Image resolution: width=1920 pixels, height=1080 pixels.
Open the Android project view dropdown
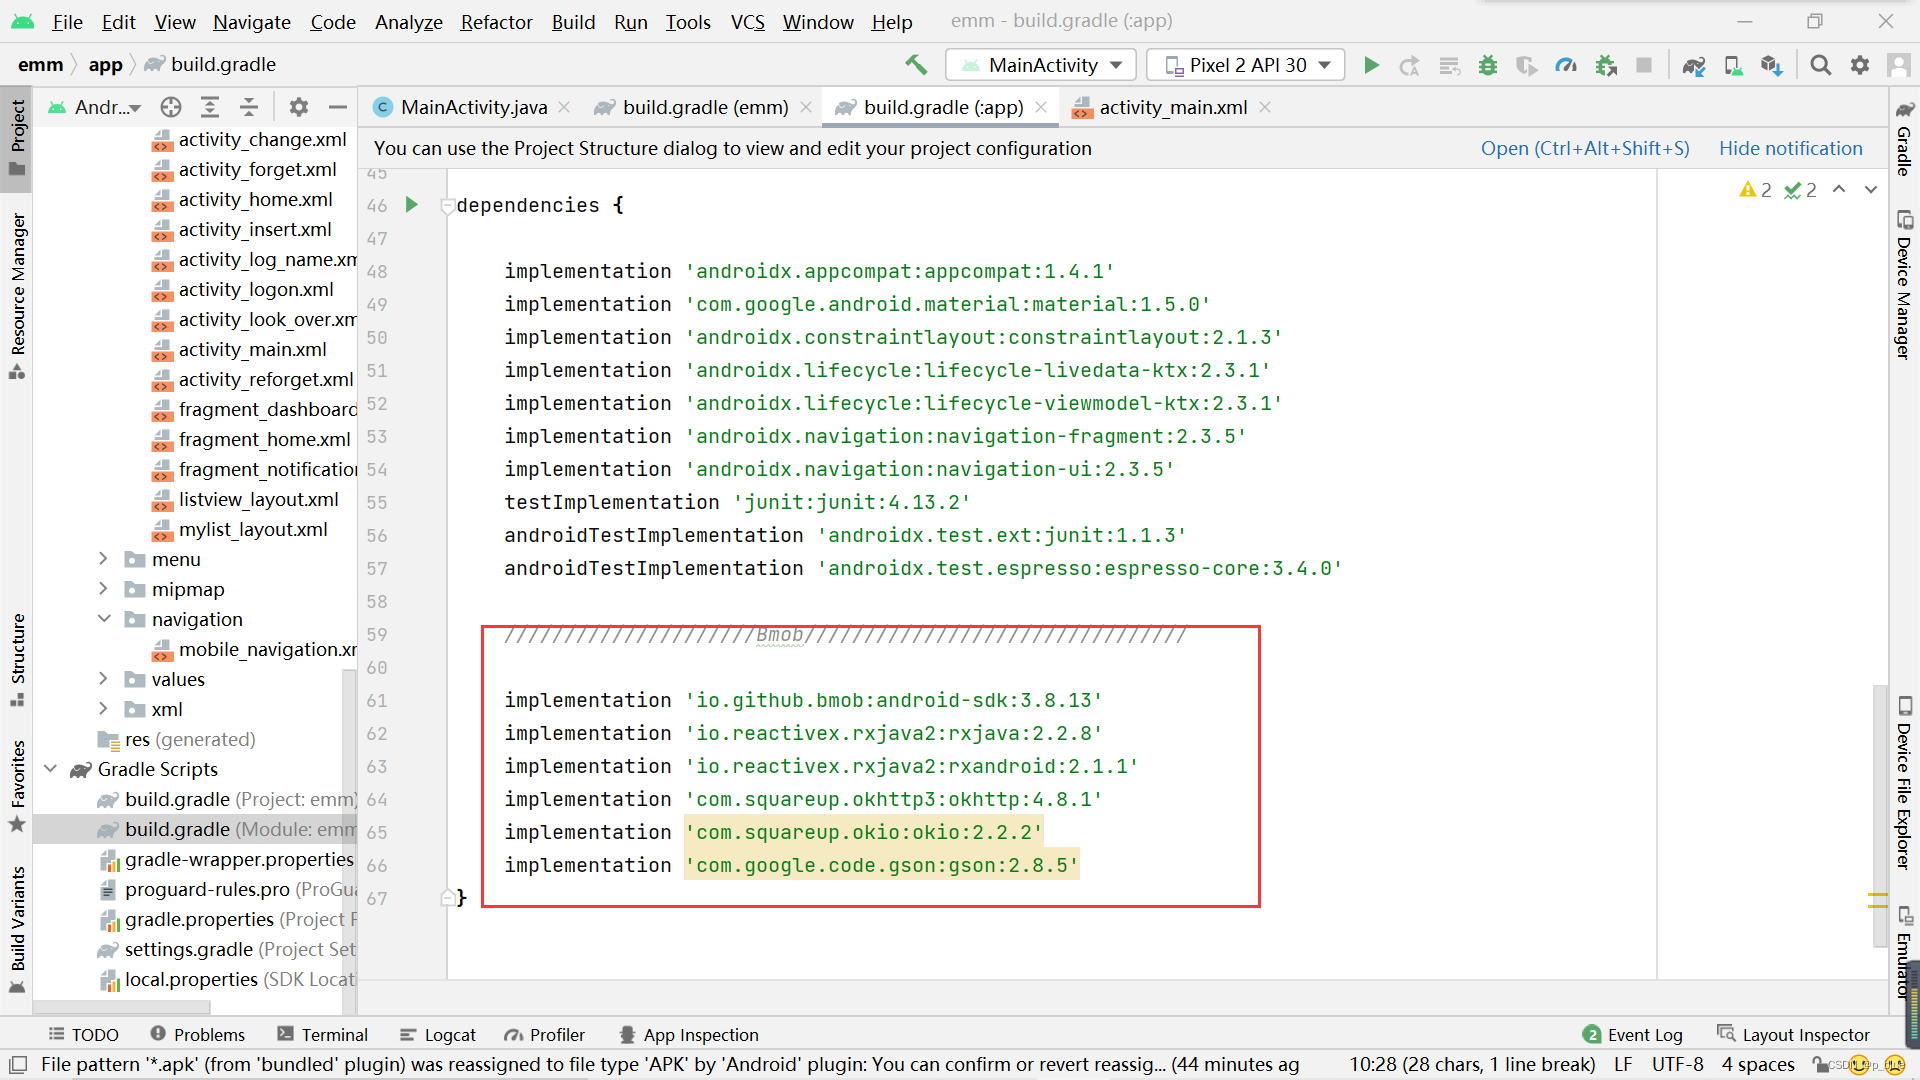point(95,106)
